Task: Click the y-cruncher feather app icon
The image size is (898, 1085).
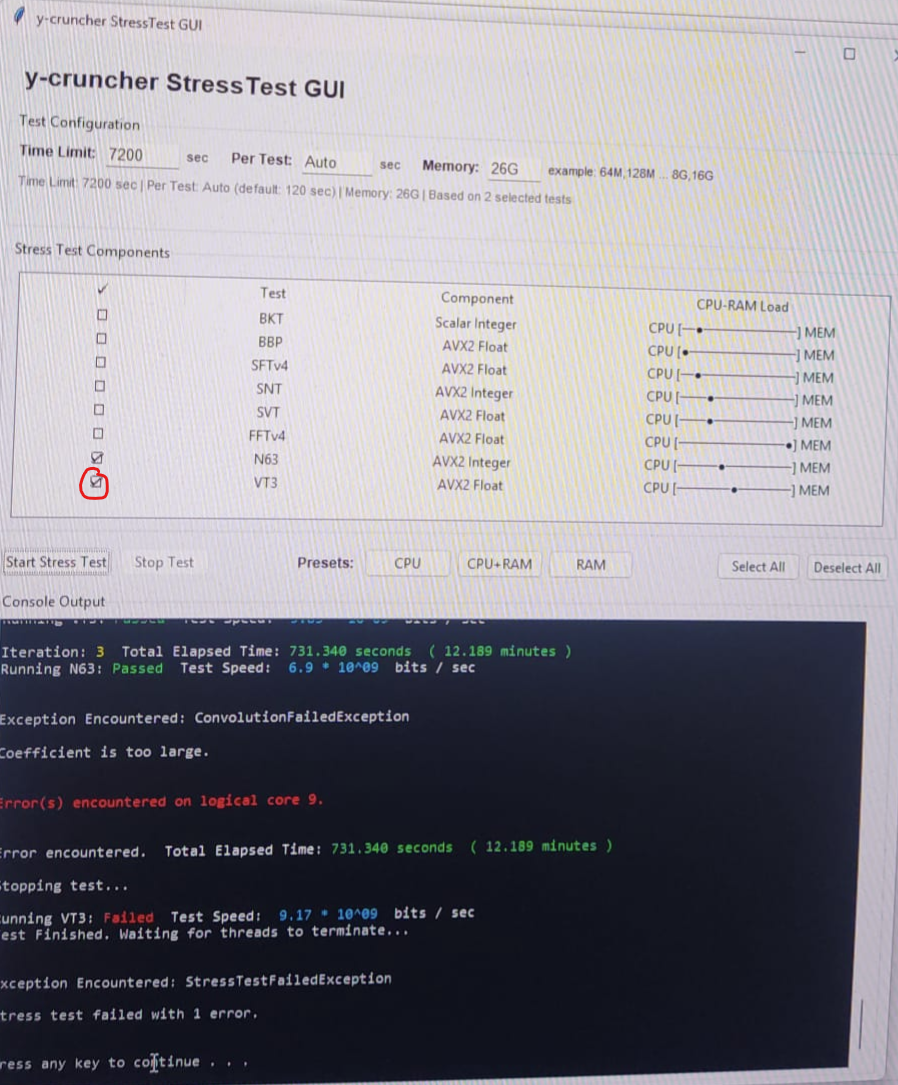Action: point(19,15)
